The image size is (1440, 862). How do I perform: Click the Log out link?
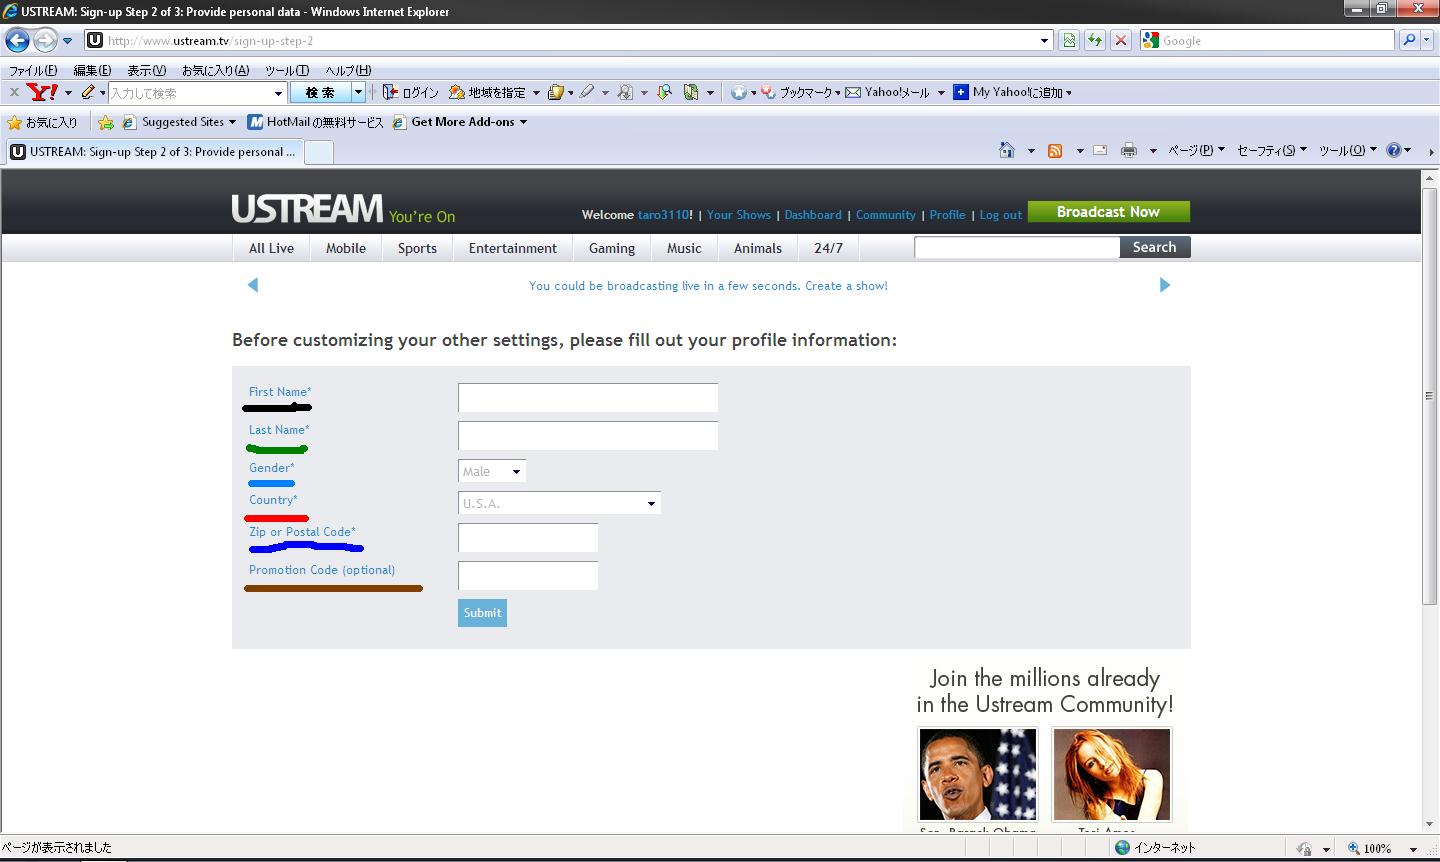(1000, 215)
